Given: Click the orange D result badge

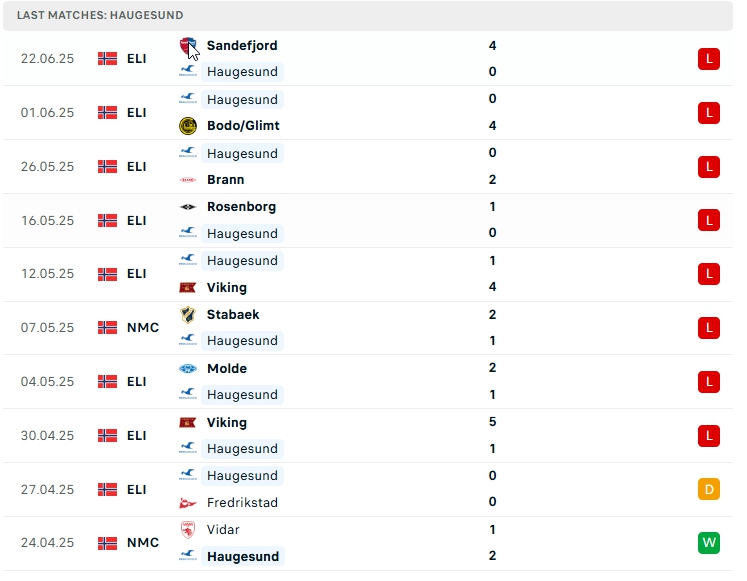Looking at the screenshot, I should click(x=709, y=489).
